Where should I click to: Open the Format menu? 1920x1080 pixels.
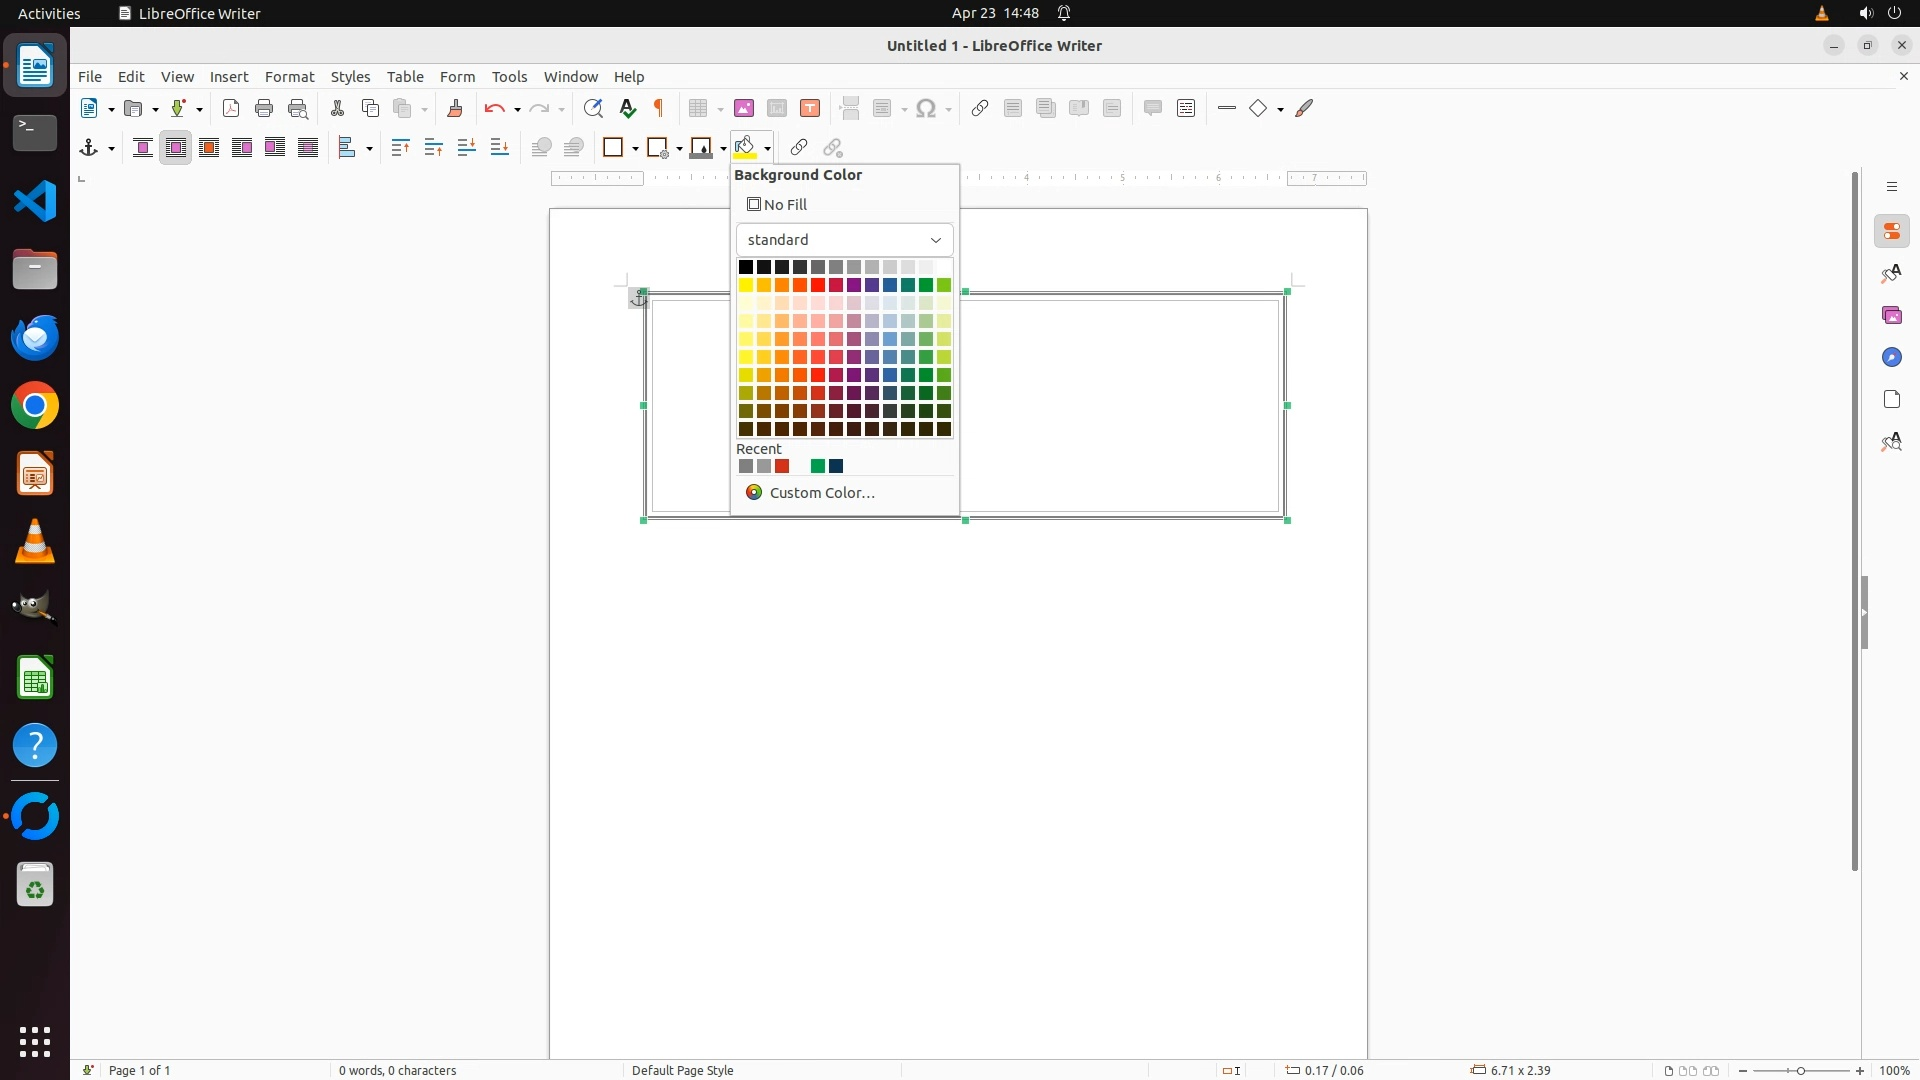tap(289, 77)
